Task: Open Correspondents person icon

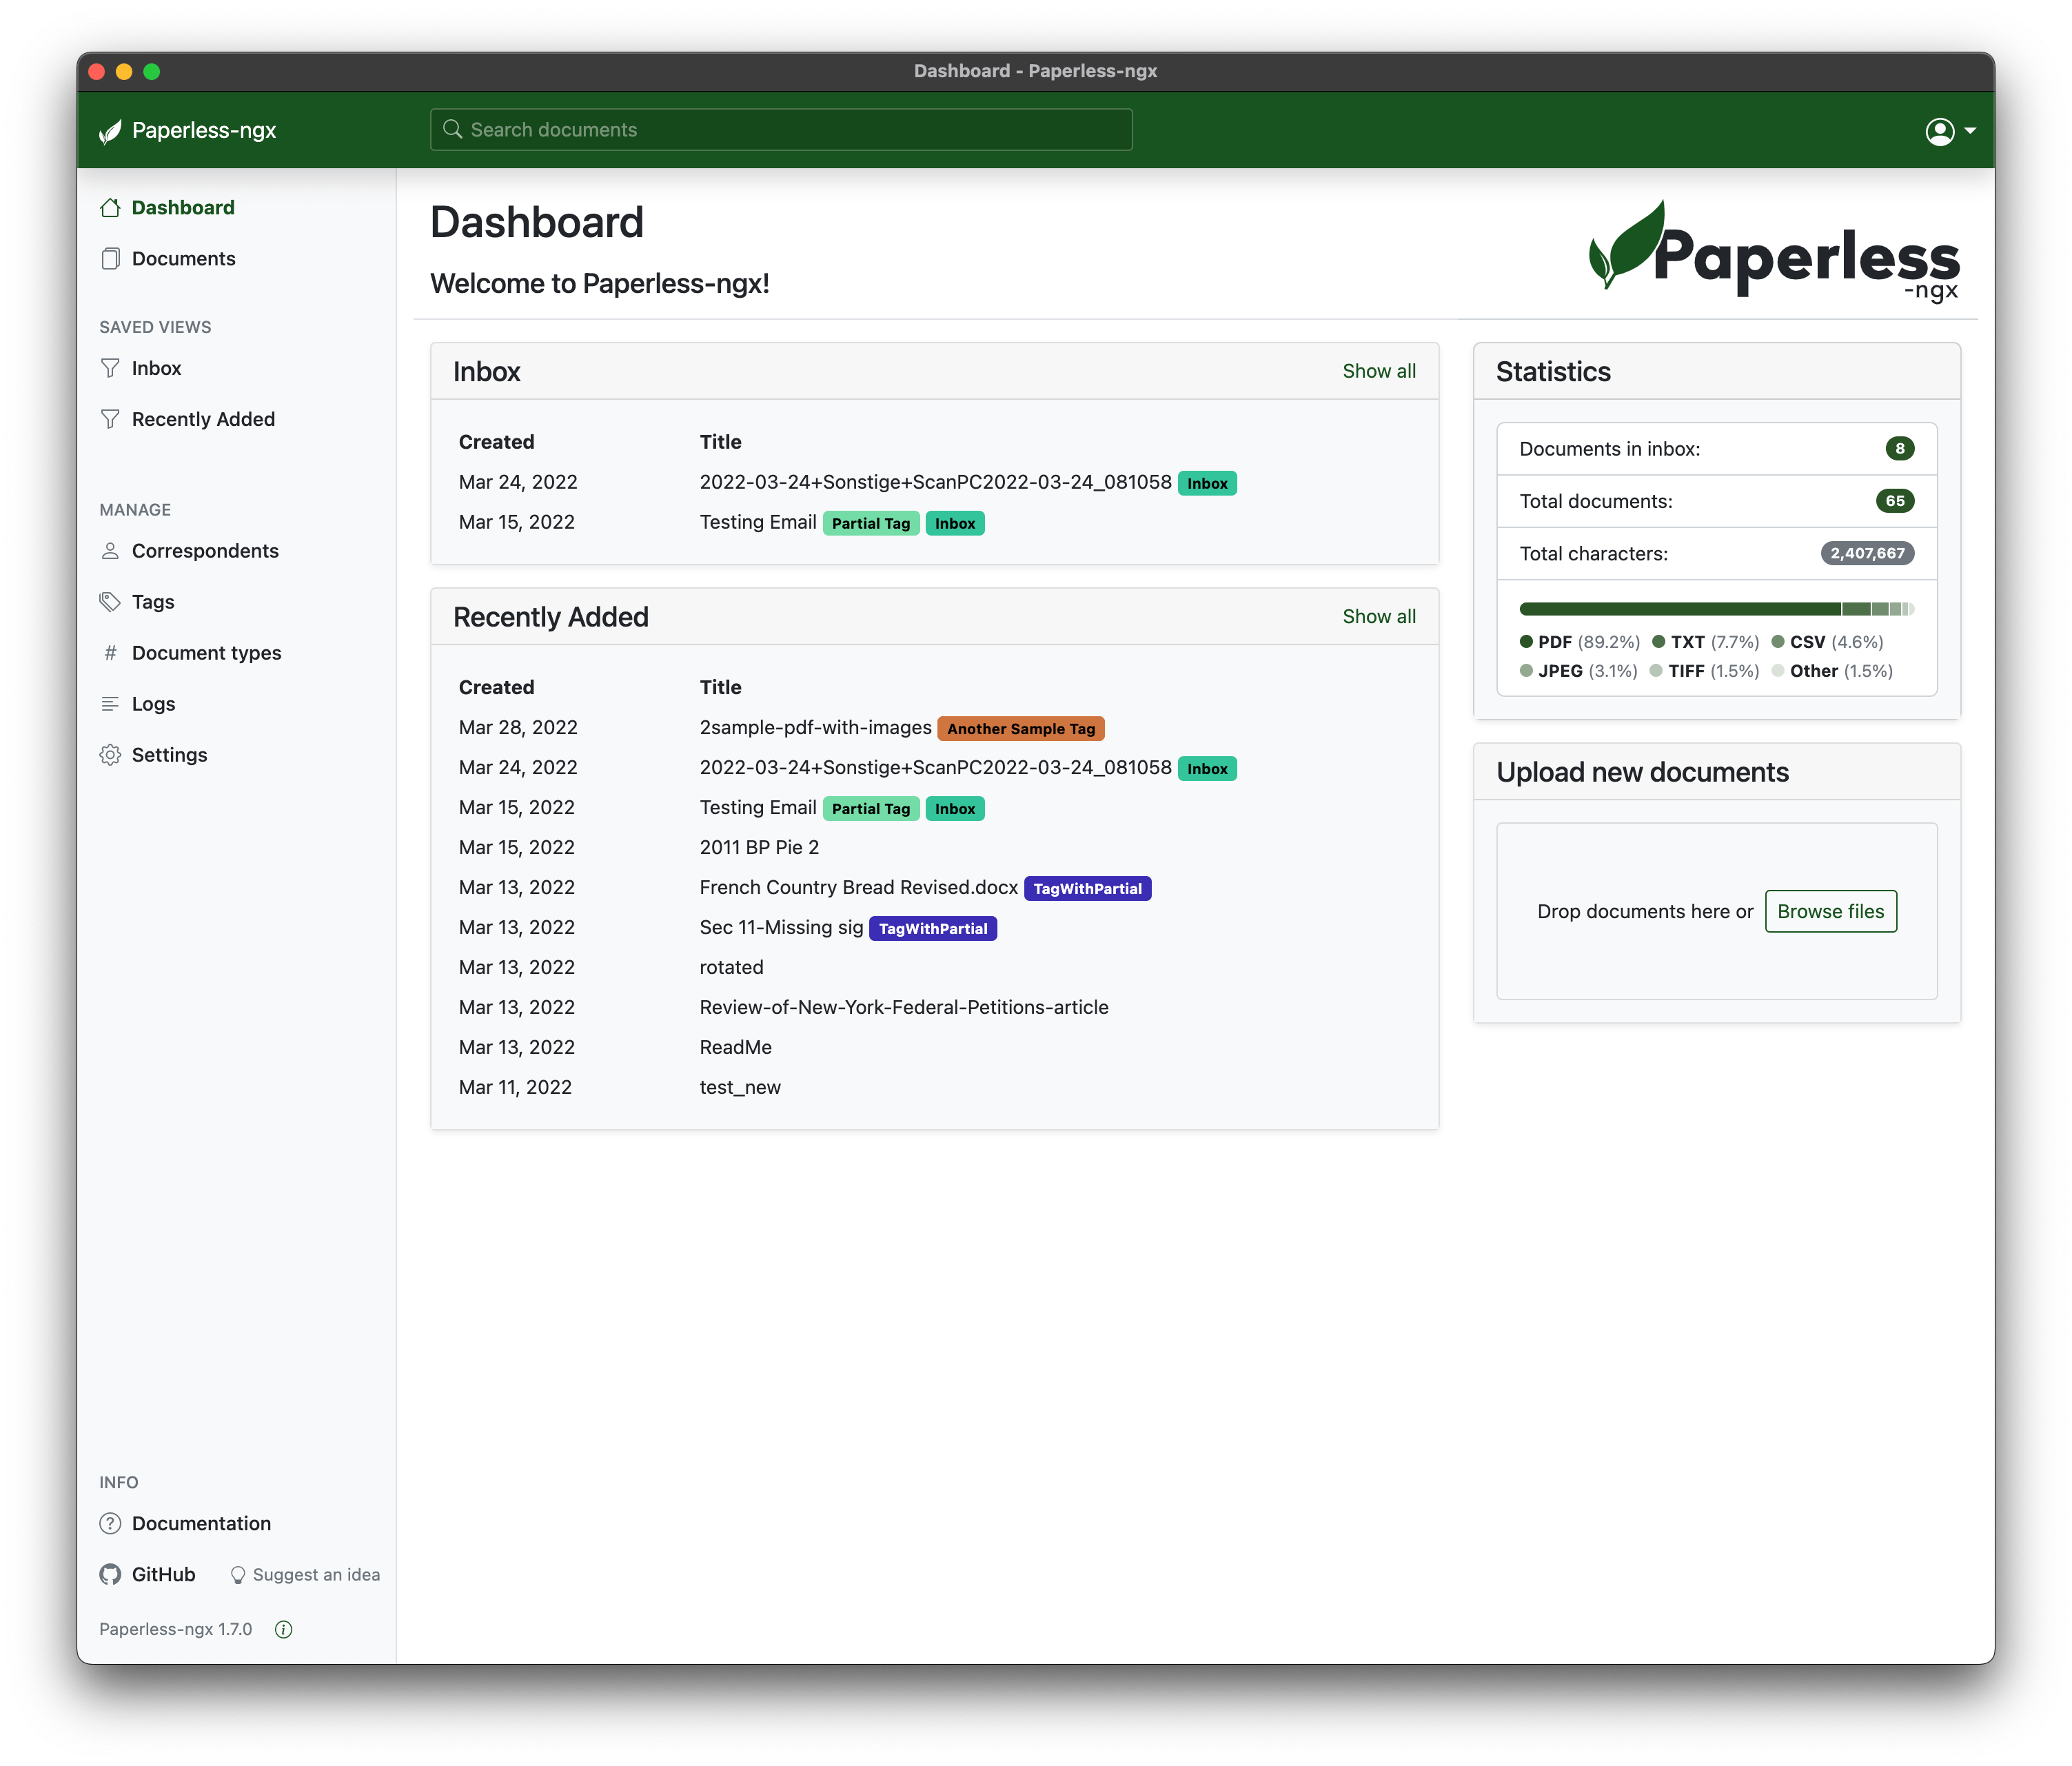Action: 110,551
